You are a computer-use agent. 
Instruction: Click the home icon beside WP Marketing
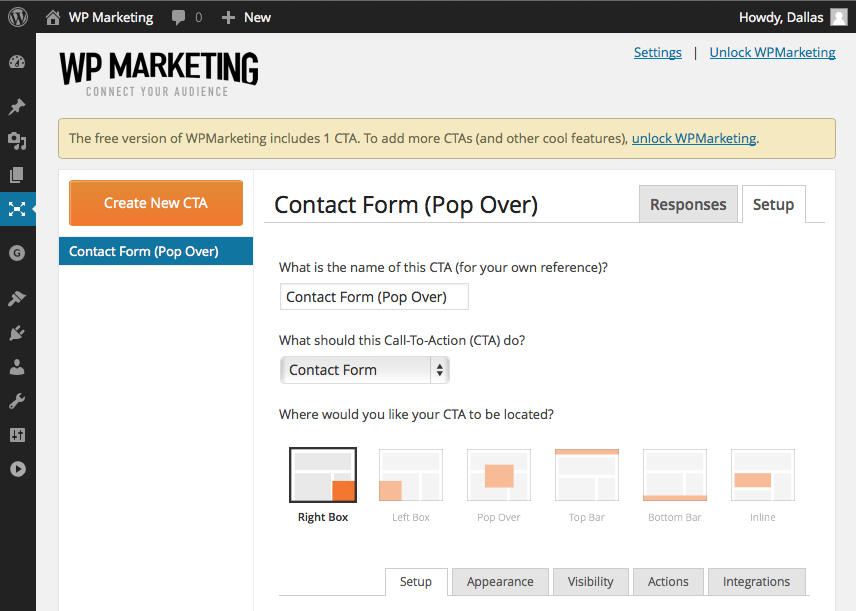click(x=53, y=17)
